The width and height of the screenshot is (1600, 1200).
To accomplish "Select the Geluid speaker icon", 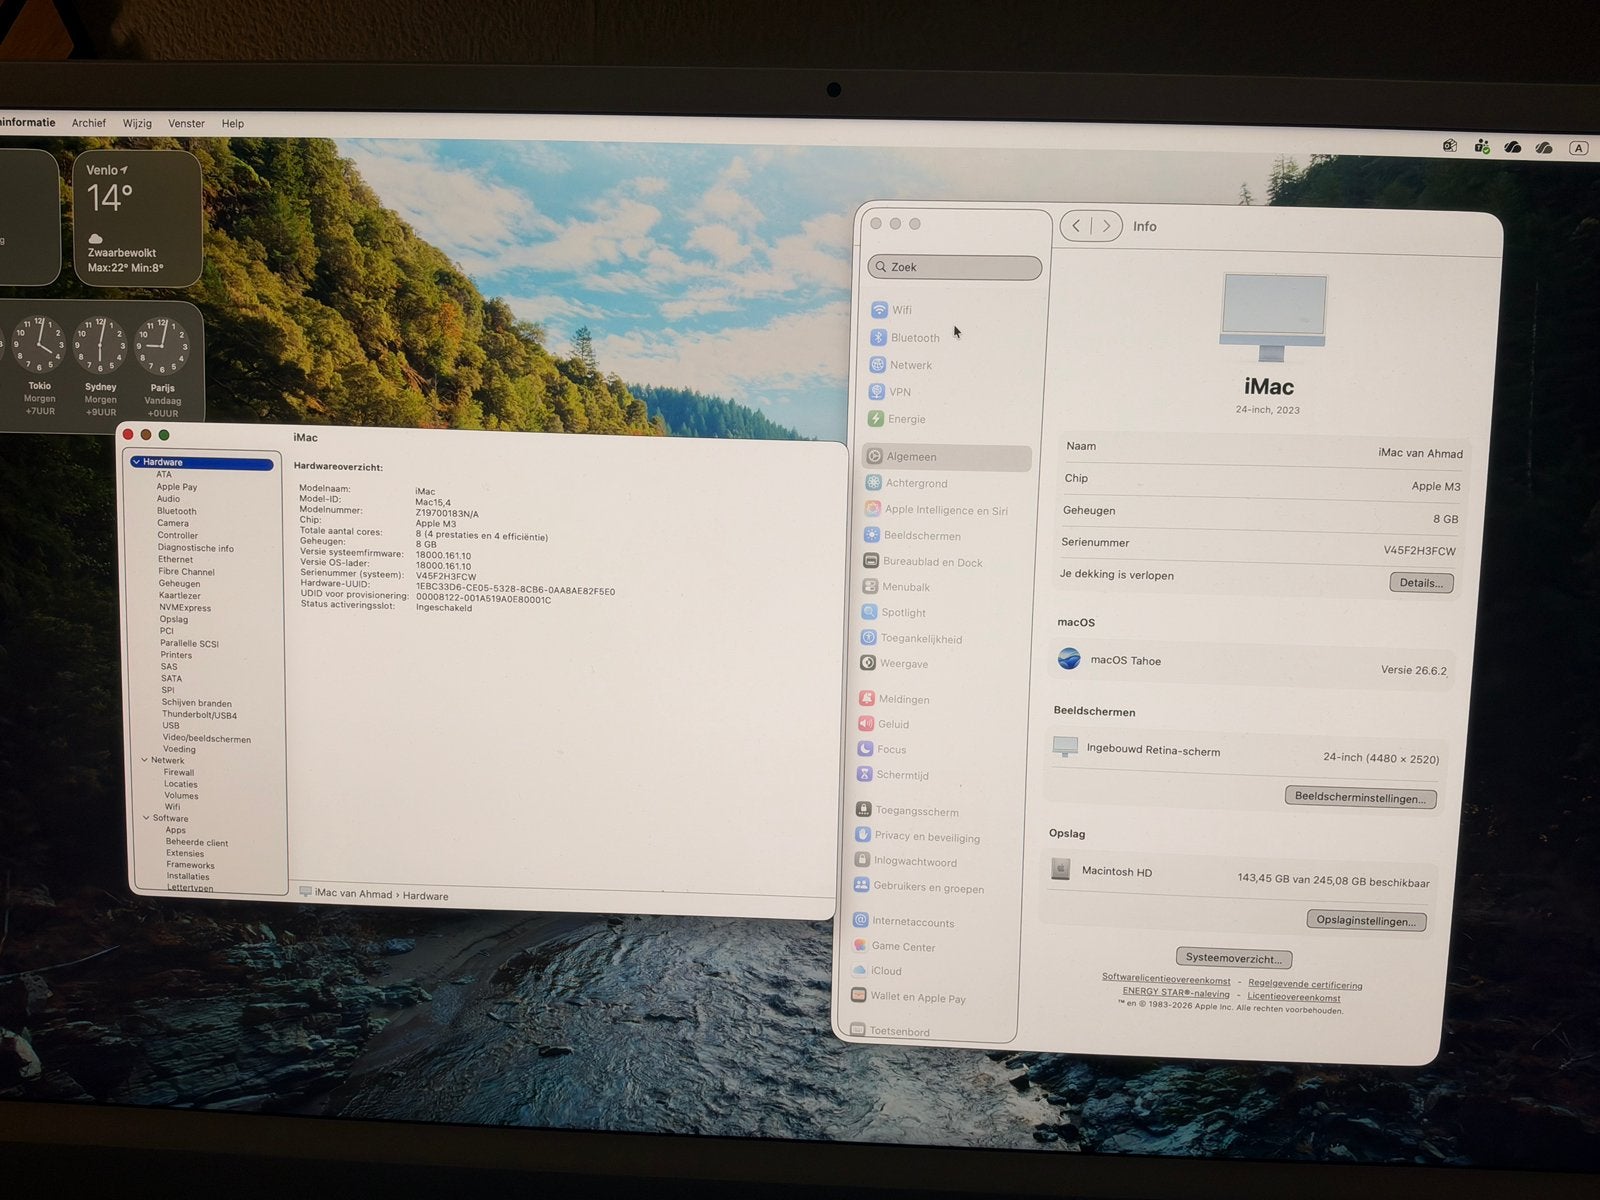I will pyautogui.click(x=866, y=724).
